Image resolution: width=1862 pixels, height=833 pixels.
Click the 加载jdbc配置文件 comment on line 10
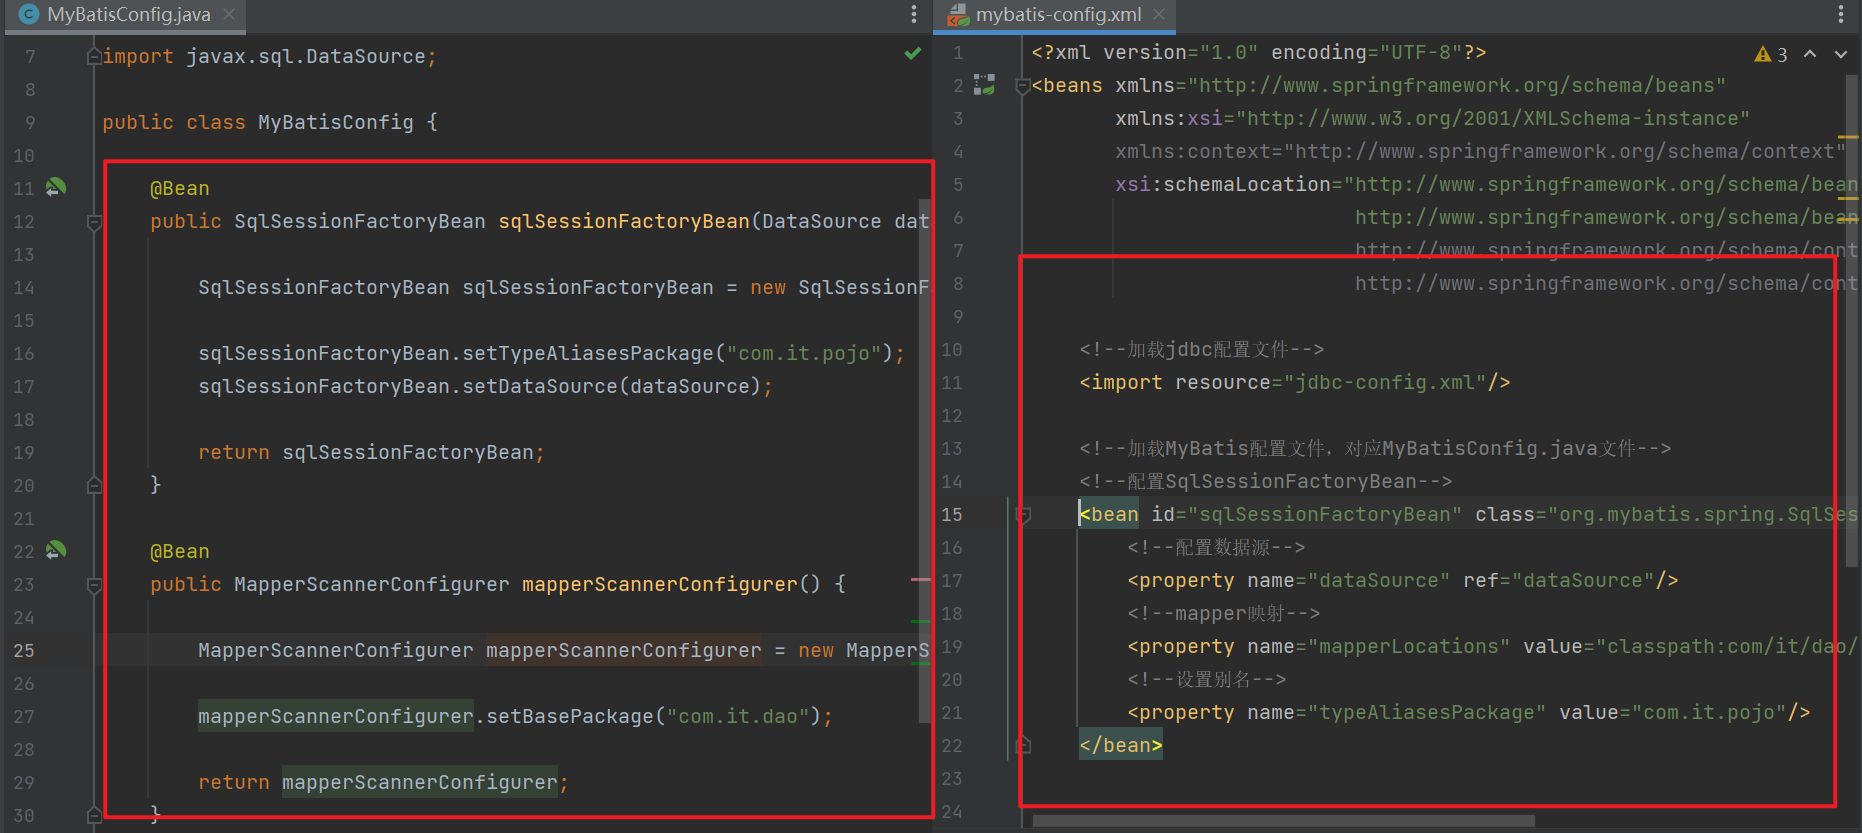[1201, 349]
